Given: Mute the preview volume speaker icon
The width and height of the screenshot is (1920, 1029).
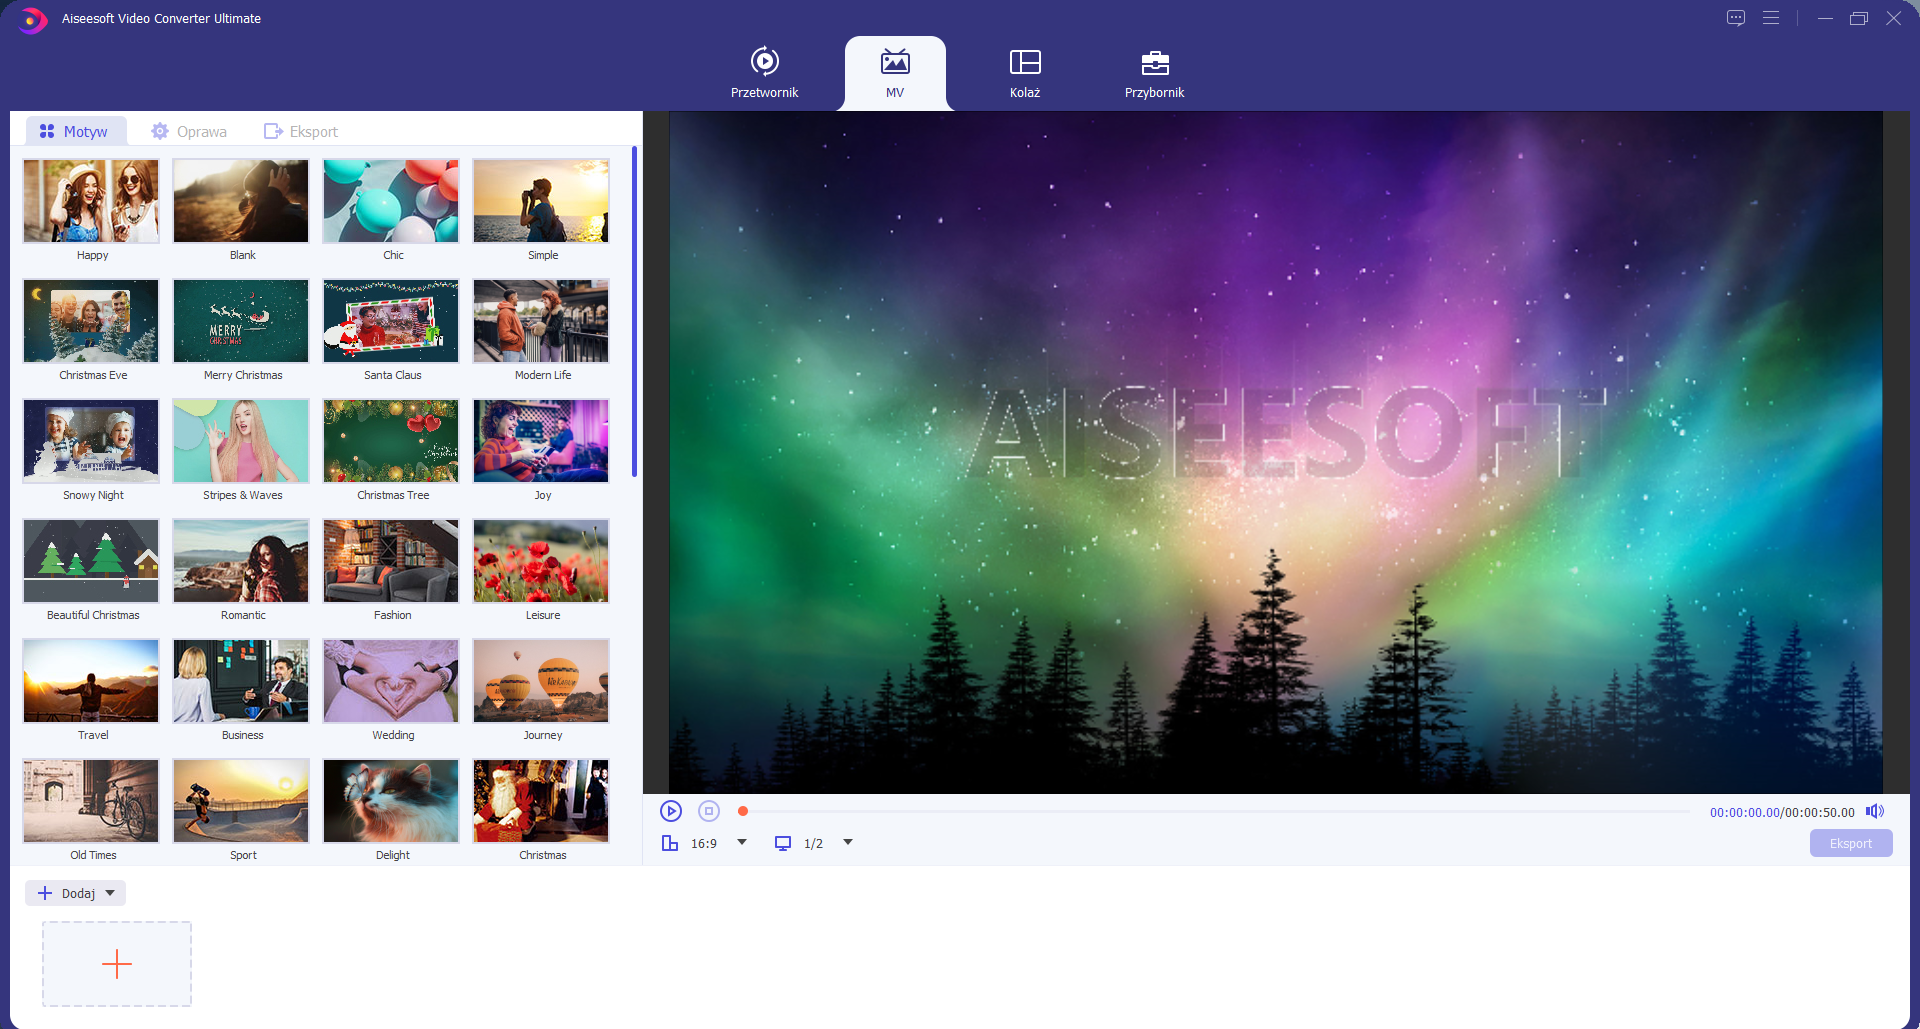Looking at the screenshot, I should tap(1875, 811).
